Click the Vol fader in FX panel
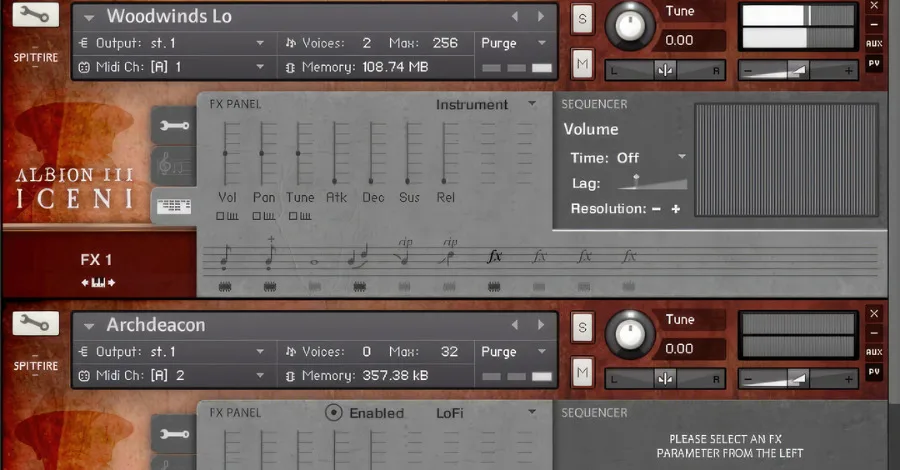The image size is (900, 470). [x=226, y=153]
